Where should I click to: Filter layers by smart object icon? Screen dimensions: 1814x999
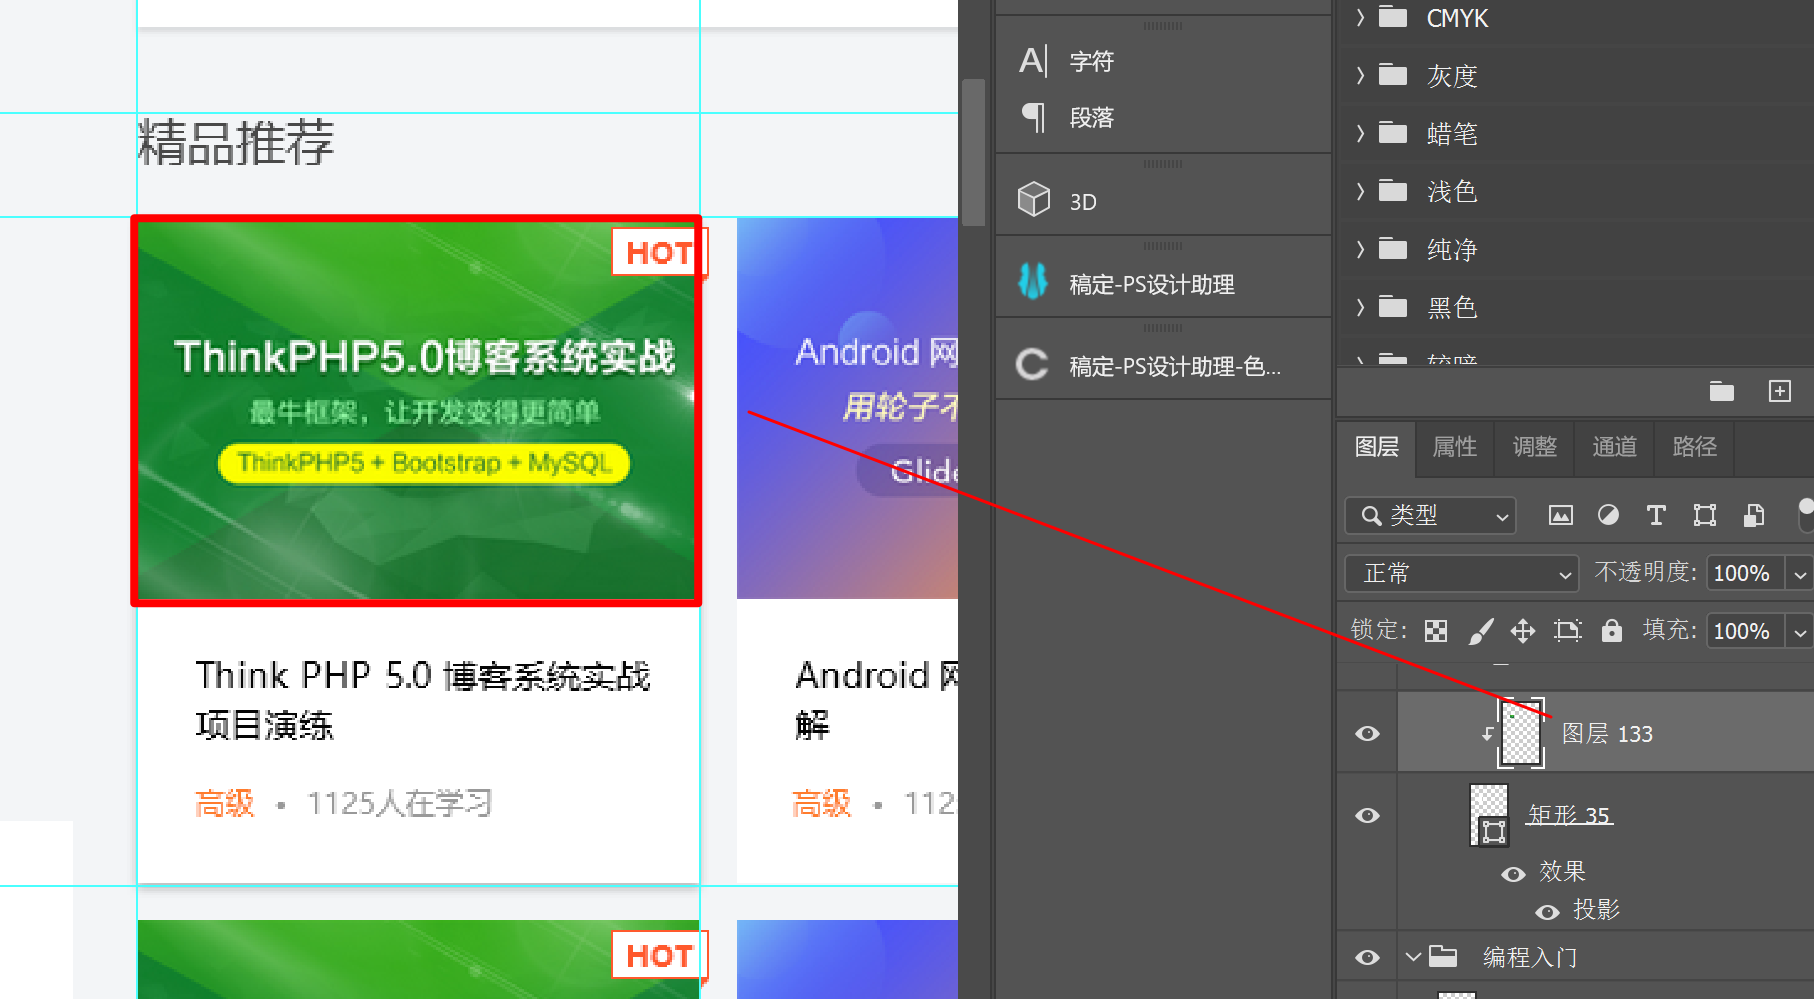(x=1753, y=515)
